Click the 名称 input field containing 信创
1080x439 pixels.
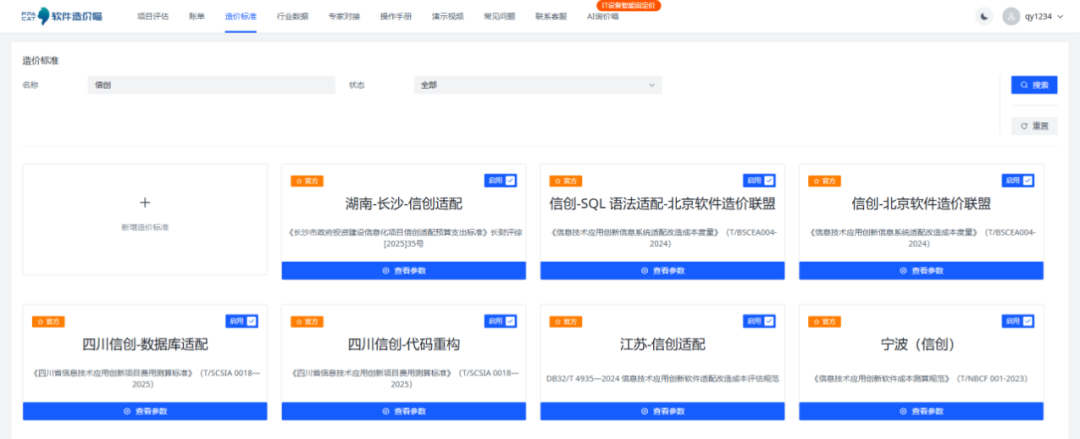211,85
